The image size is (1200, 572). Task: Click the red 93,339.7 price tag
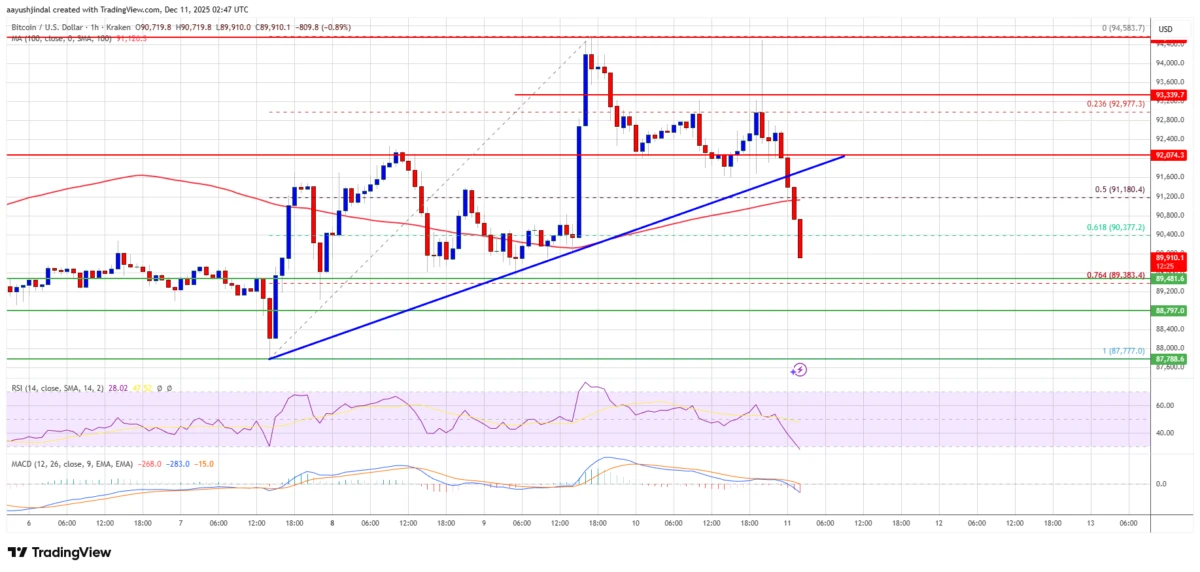tap(1169, 95)
